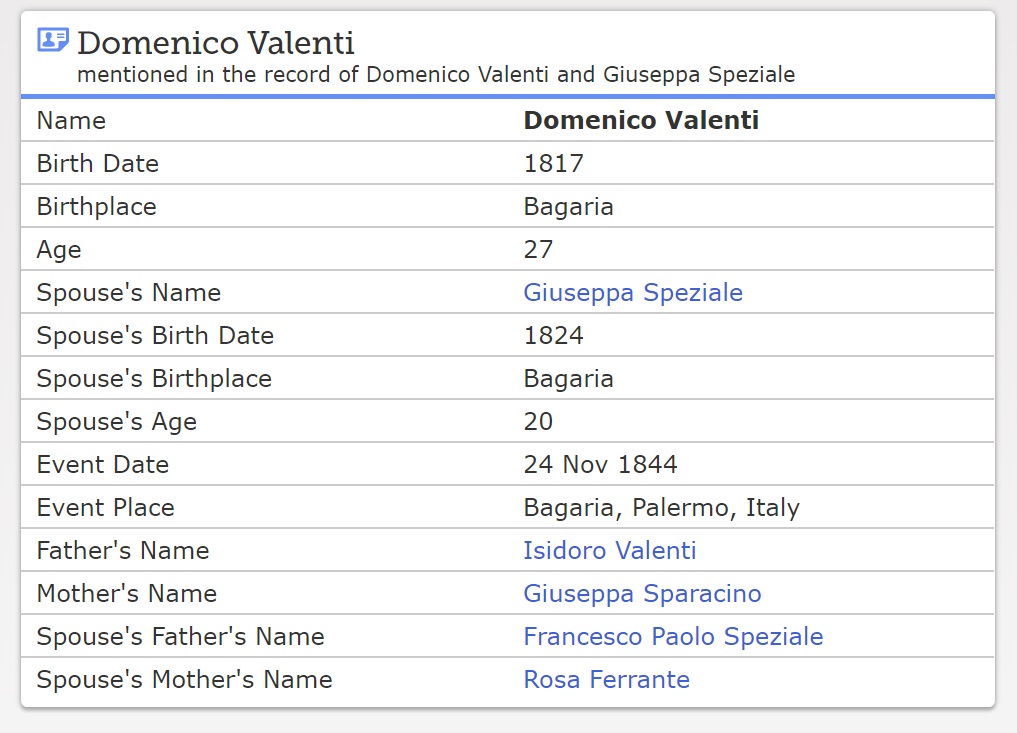Image resolution: width=1017 pixels, height=733 pixels.
Task: Follow the Rosa Ferrante link
Action: (606, 680)
